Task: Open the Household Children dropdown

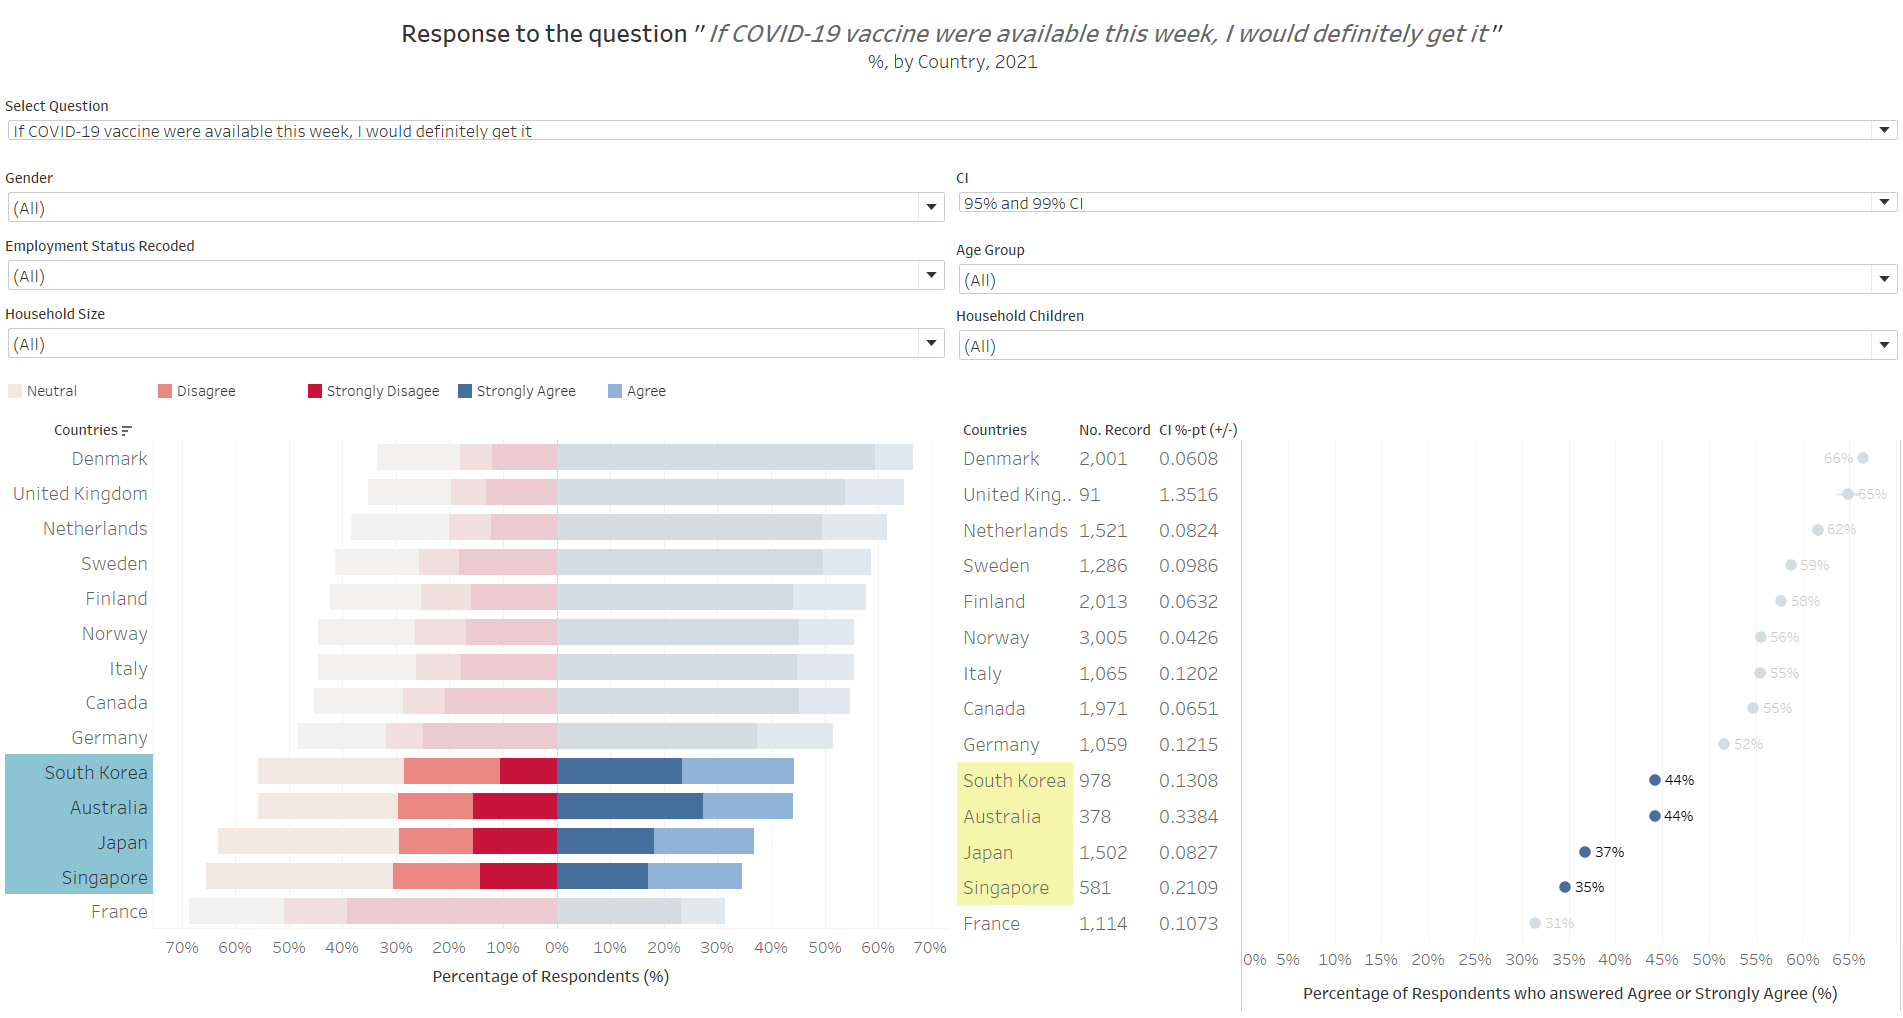Action: [1884, 346]
